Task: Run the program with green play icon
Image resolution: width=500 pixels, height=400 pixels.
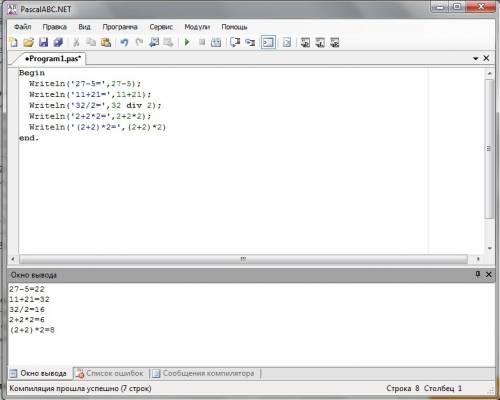Action: click(187, 42)
